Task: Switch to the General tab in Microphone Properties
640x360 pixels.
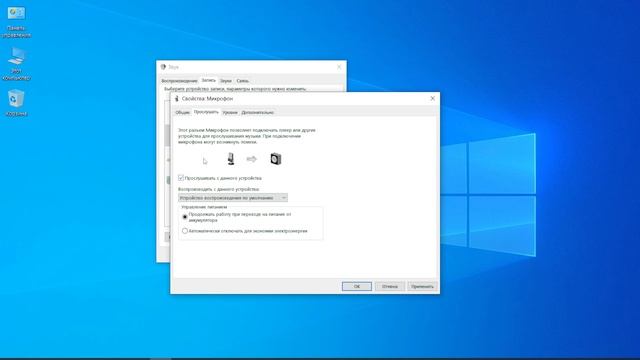Action: (182, 112)
